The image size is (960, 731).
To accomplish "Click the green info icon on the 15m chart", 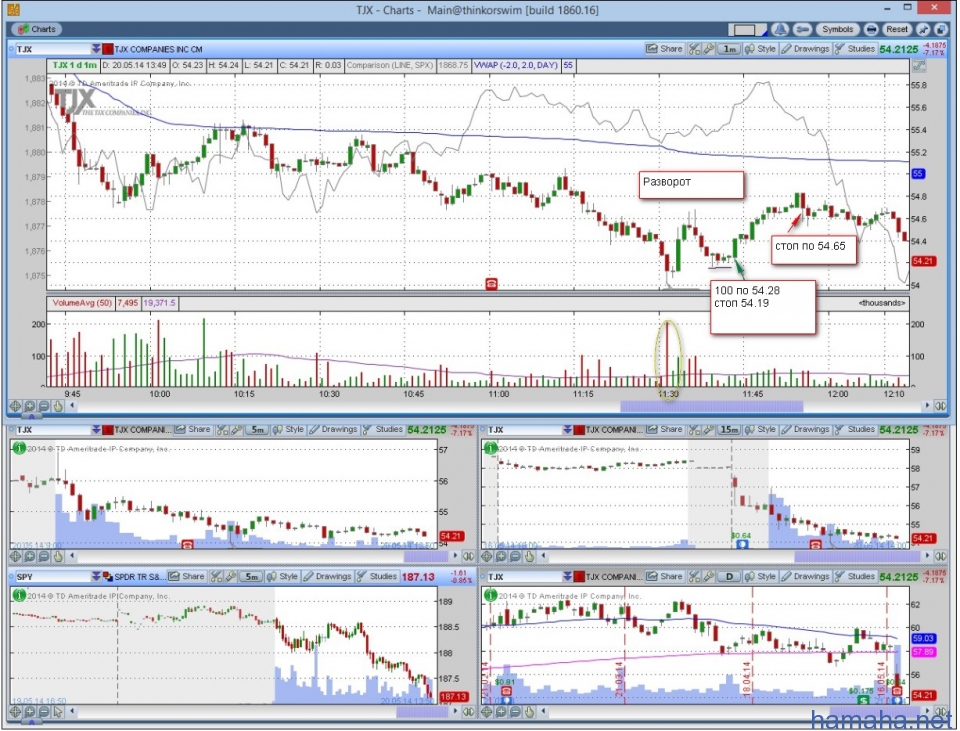I will 490,448.
